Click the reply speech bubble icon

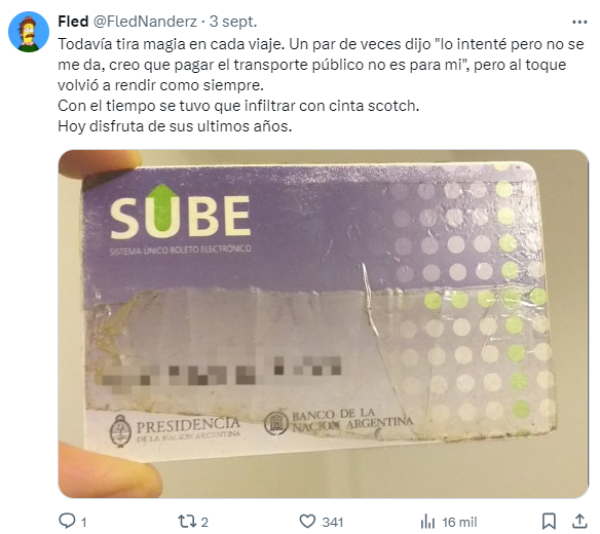[67, 521]
